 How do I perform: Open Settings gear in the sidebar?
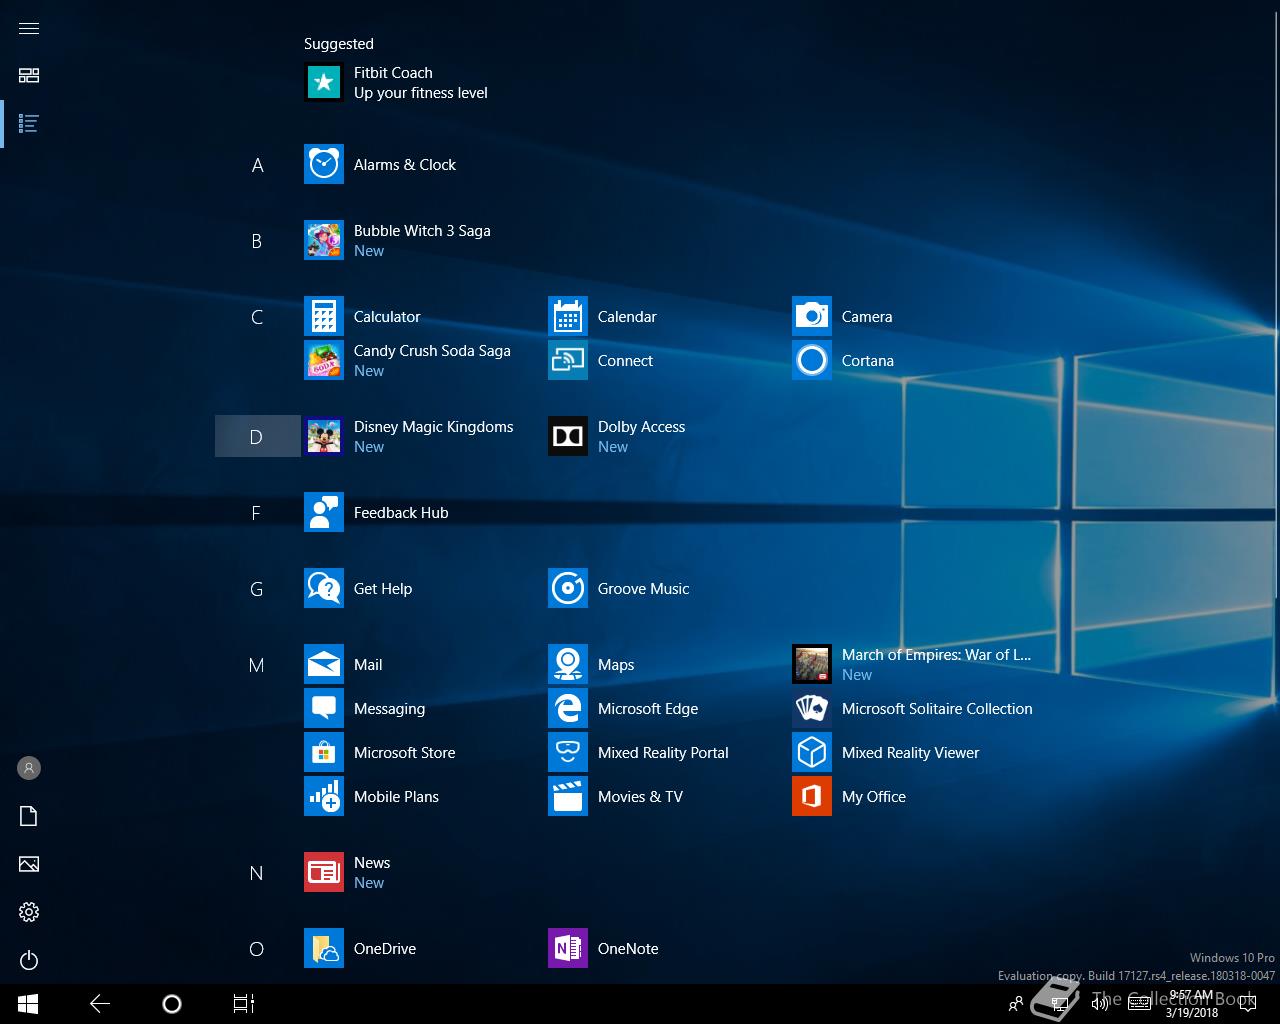29,912
